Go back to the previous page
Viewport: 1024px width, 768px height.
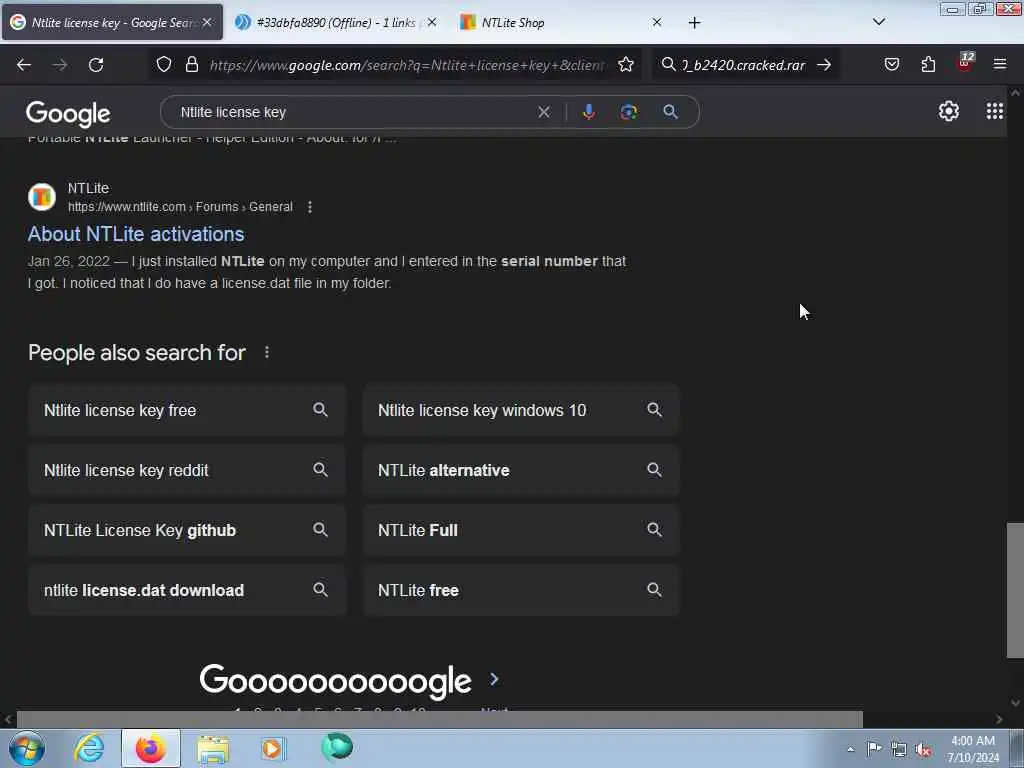pyautogui.click(x=24, y=65)
